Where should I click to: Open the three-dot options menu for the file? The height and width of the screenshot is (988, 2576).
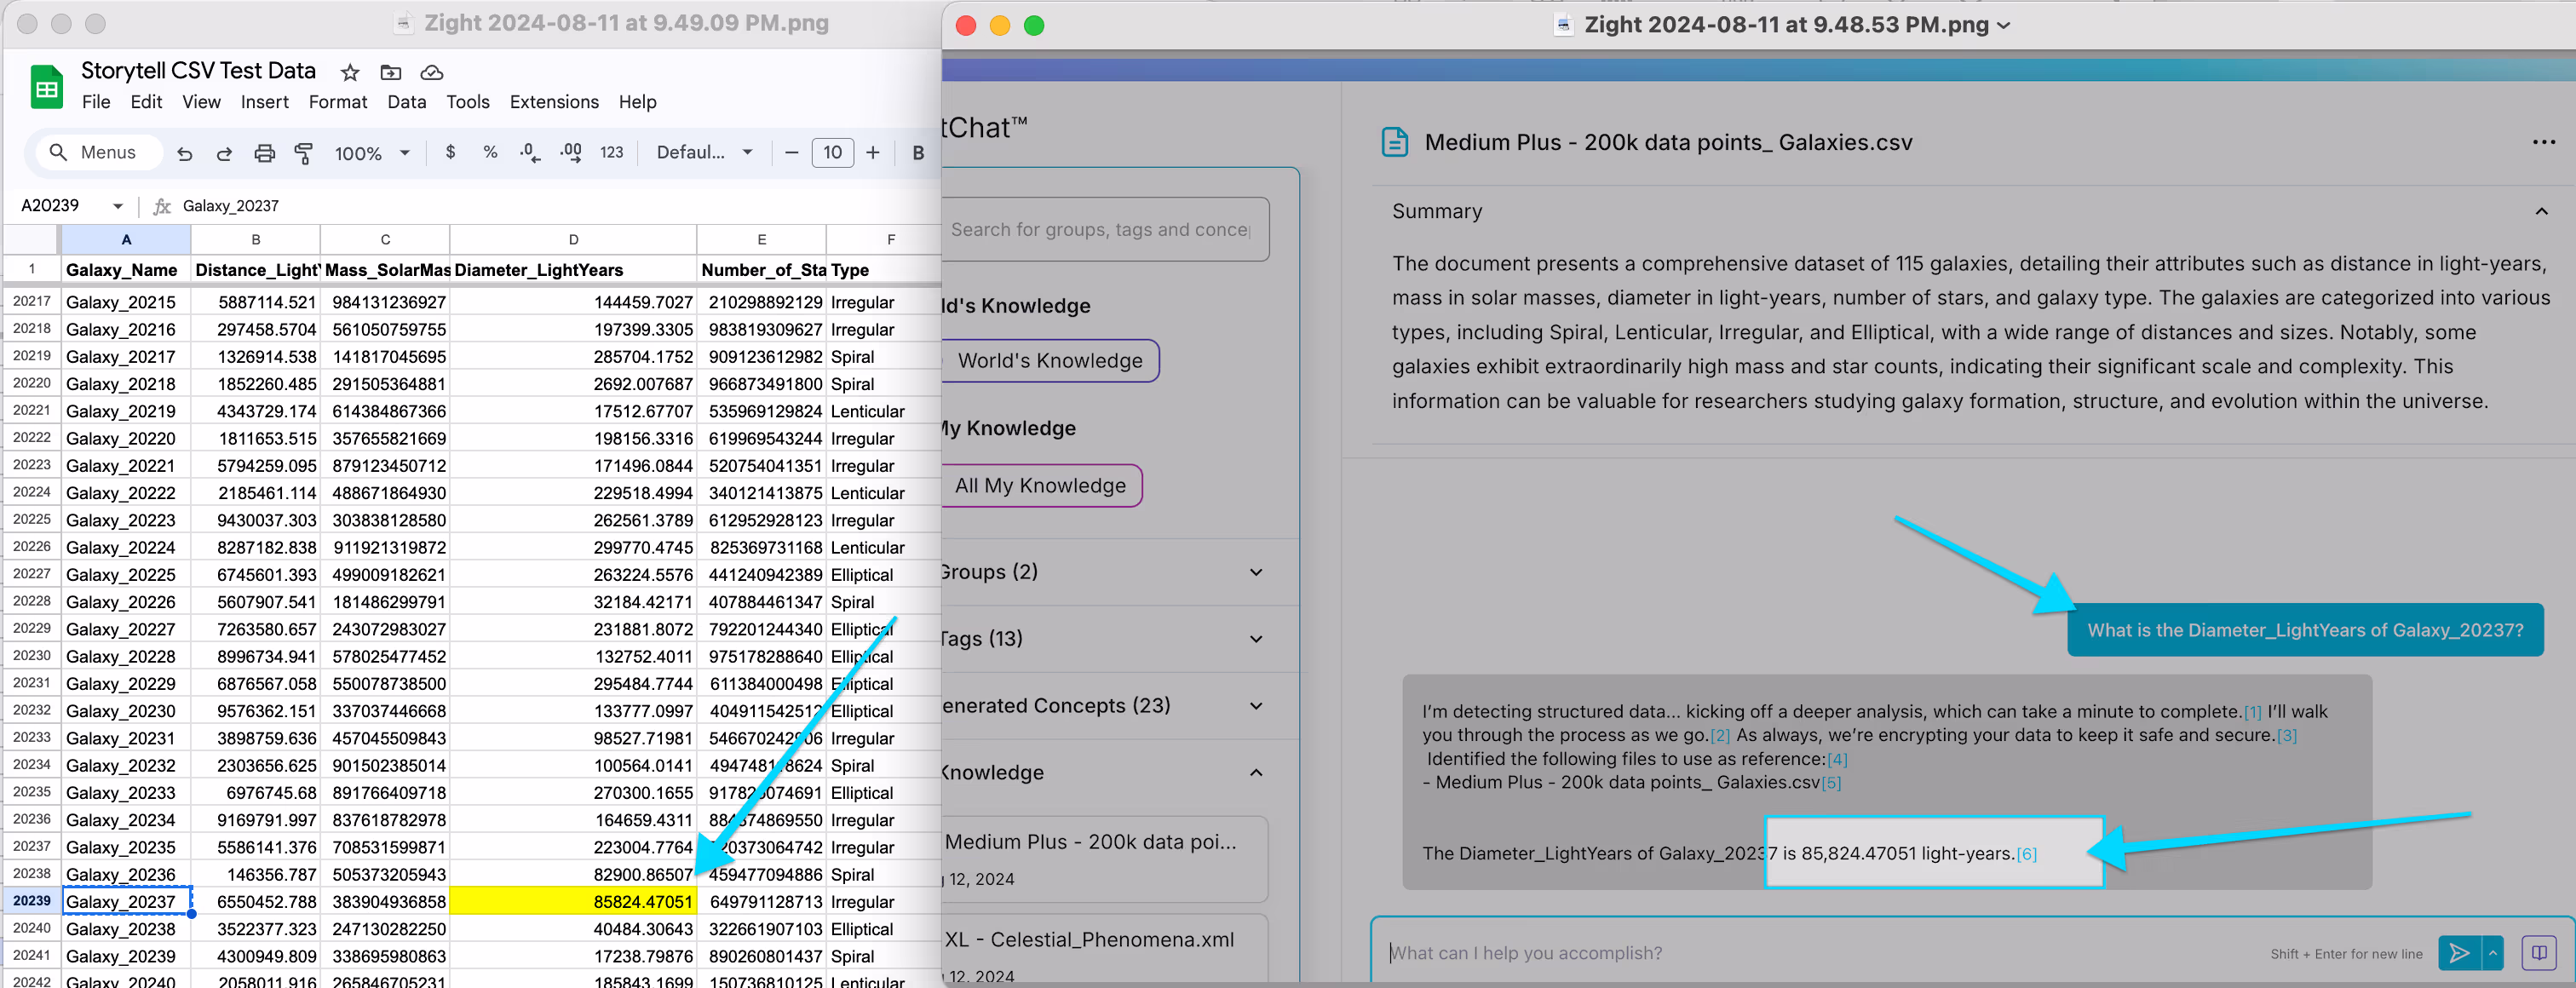pyautogui.click(x=2543, y=142)
